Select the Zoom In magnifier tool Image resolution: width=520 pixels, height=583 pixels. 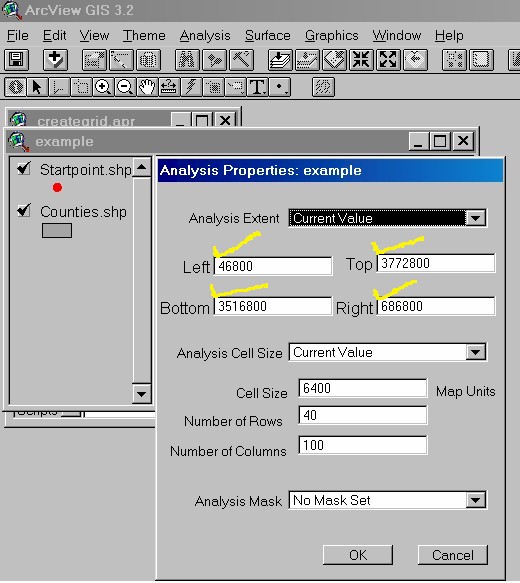(103, 87)
